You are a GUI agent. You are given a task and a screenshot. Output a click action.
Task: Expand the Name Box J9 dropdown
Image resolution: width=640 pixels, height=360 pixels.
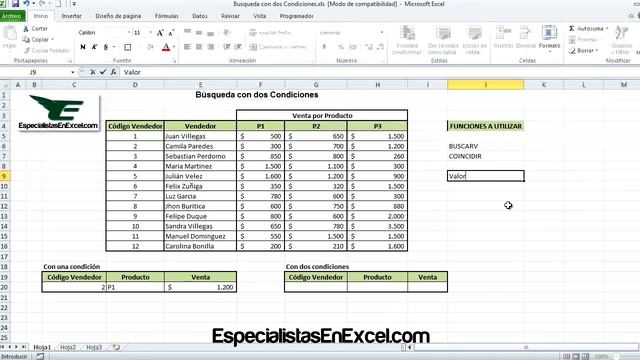[x=73, y=72]
